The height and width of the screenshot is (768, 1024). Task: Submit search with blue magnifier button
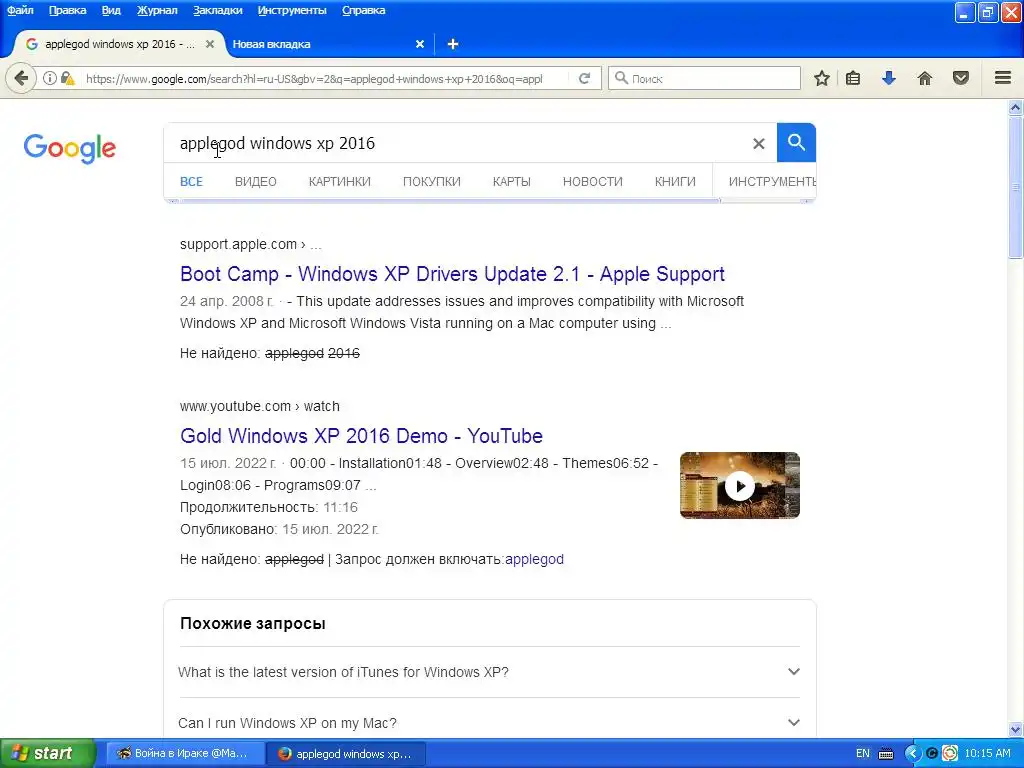coord(796,142)
